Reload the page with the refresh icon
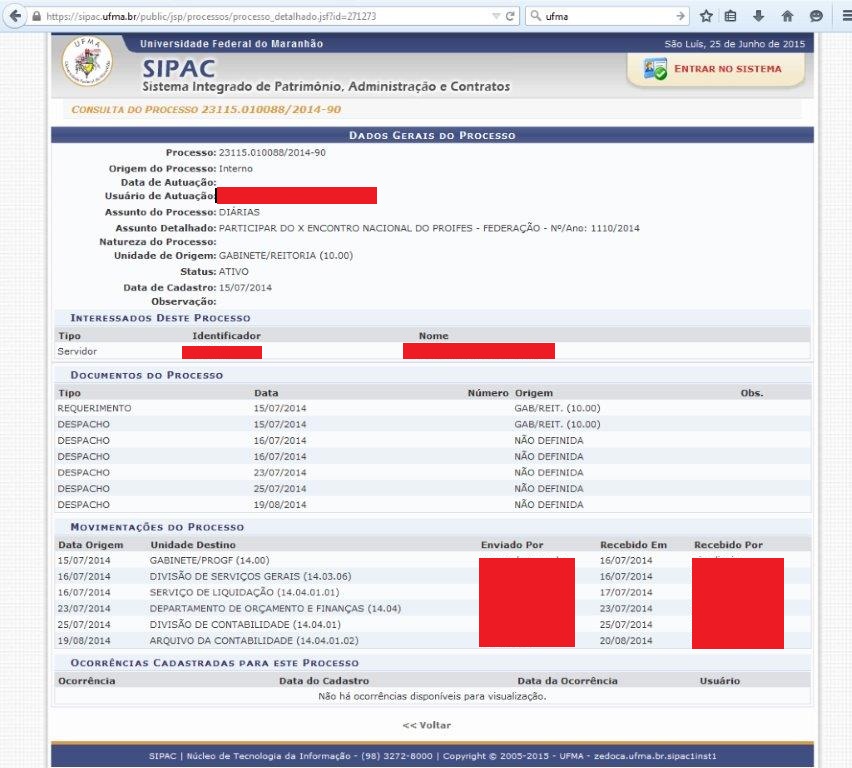Image resolution: width=852 pixels, height=768 pixels. click(x=510, y=16)
